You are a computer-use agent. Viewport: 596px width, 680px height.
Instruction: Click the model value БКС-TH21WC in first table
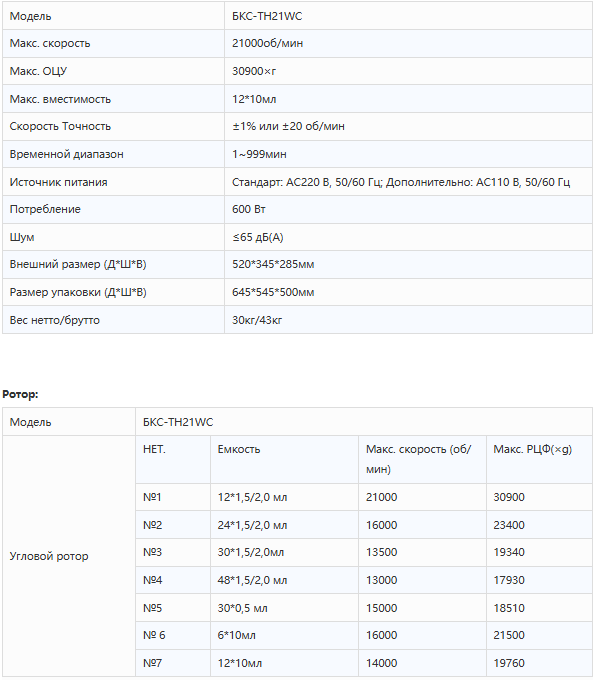click(267, 16)
